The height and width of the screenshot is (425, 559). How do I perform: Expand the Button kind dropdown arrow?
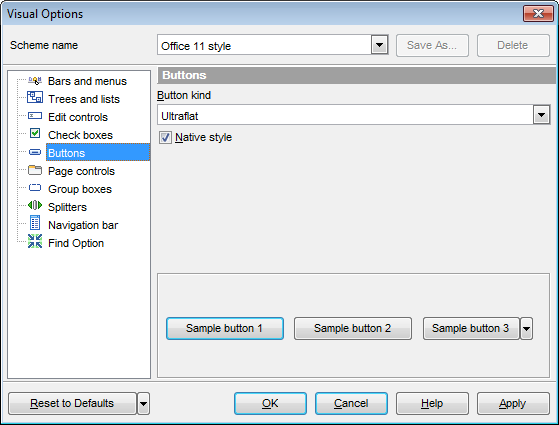click(541, 115)
